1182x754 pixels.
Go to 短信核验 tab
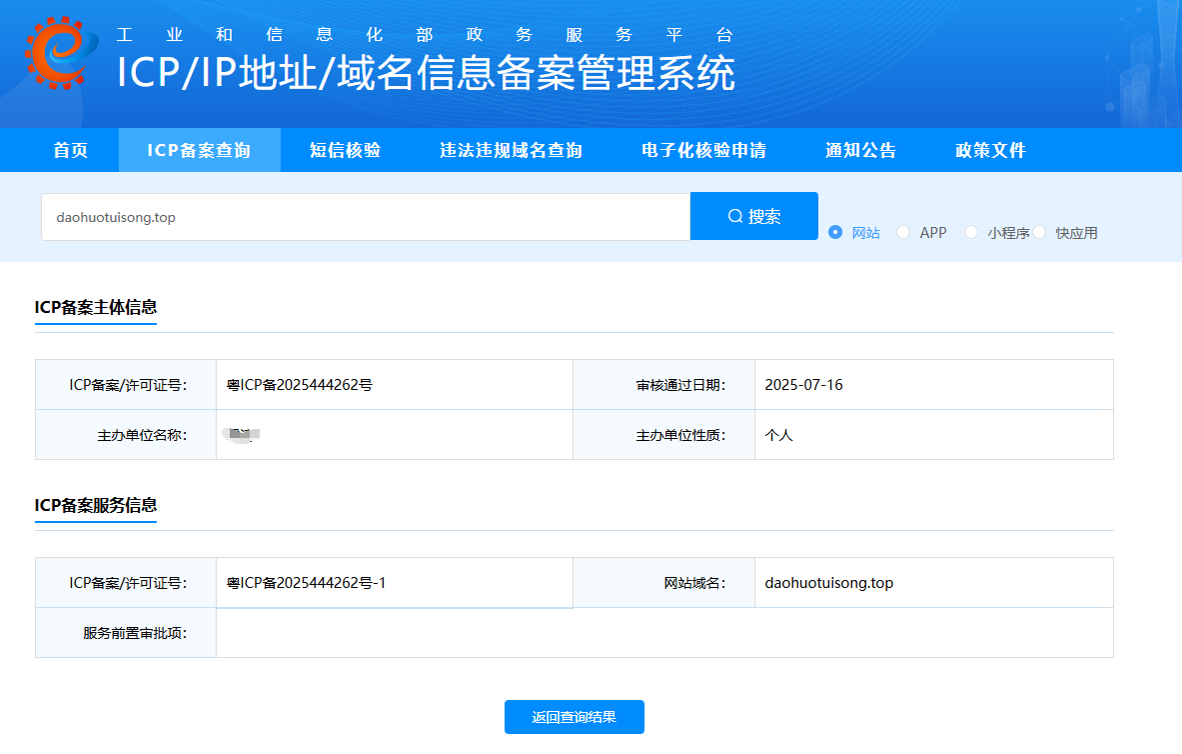click(345, 150)
